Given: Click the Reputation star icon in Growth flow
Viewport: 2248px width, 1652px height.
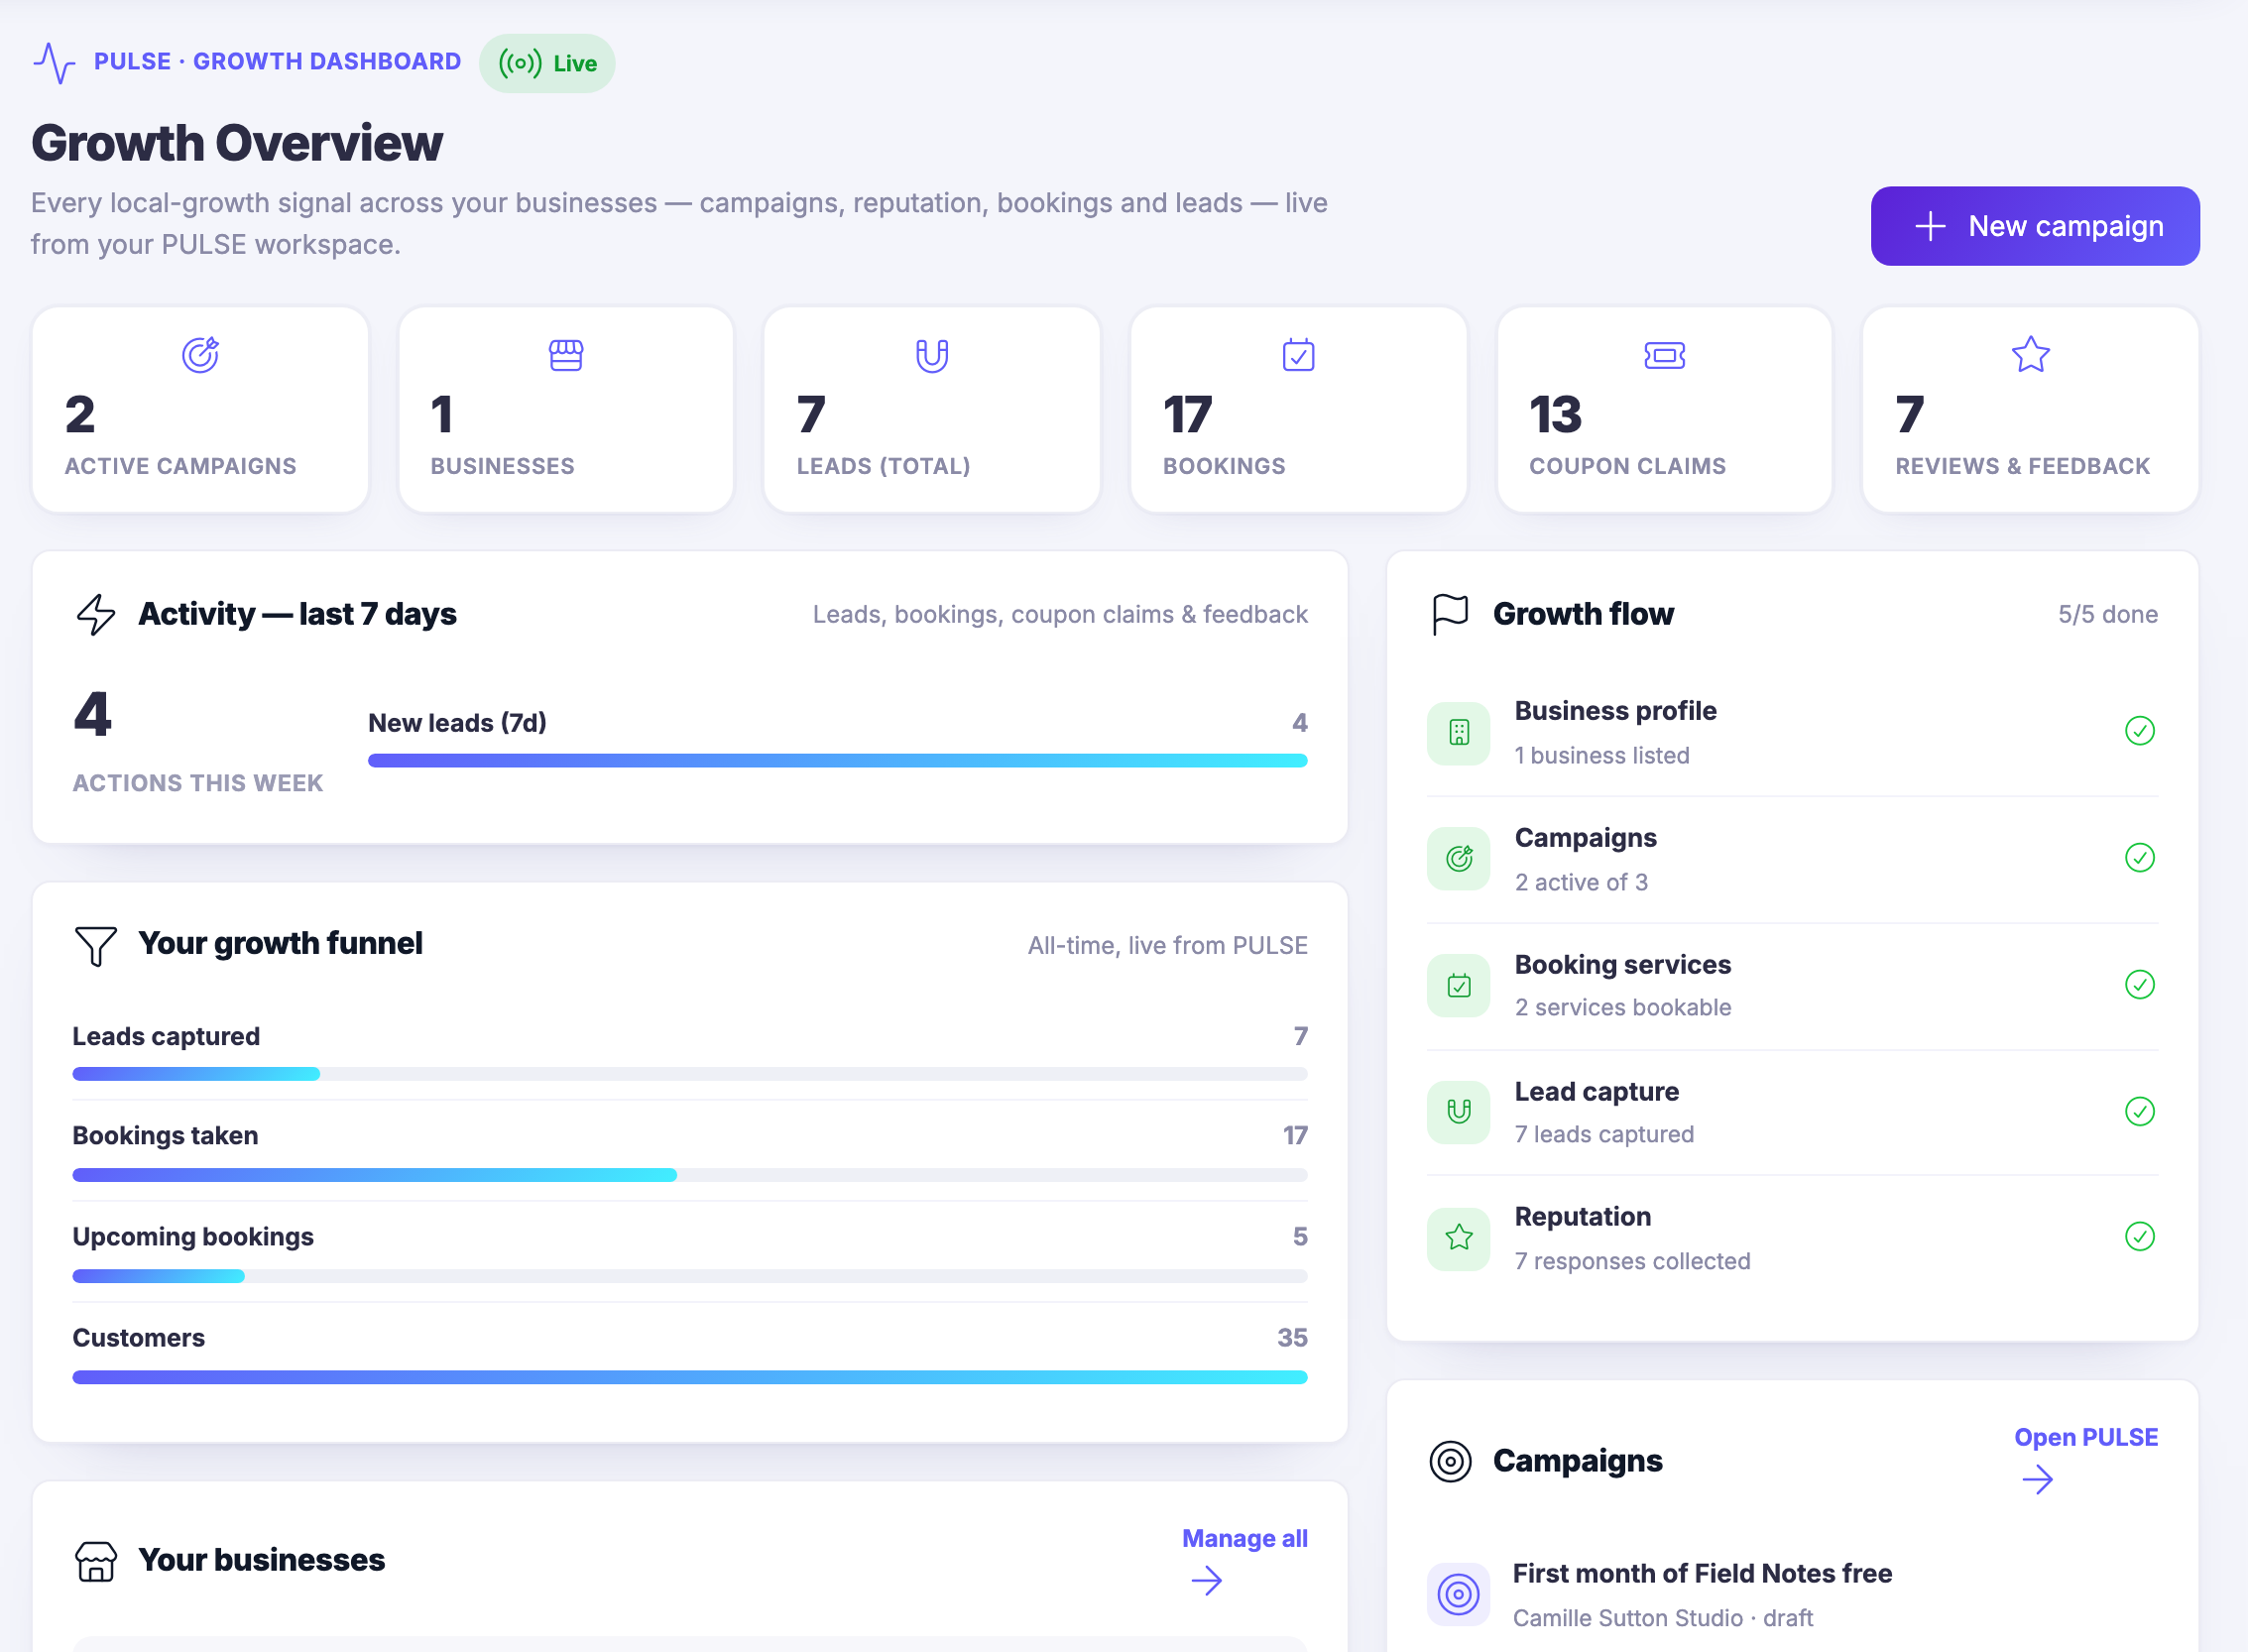Looking at the screenshot, I should click(1459, 1238).
